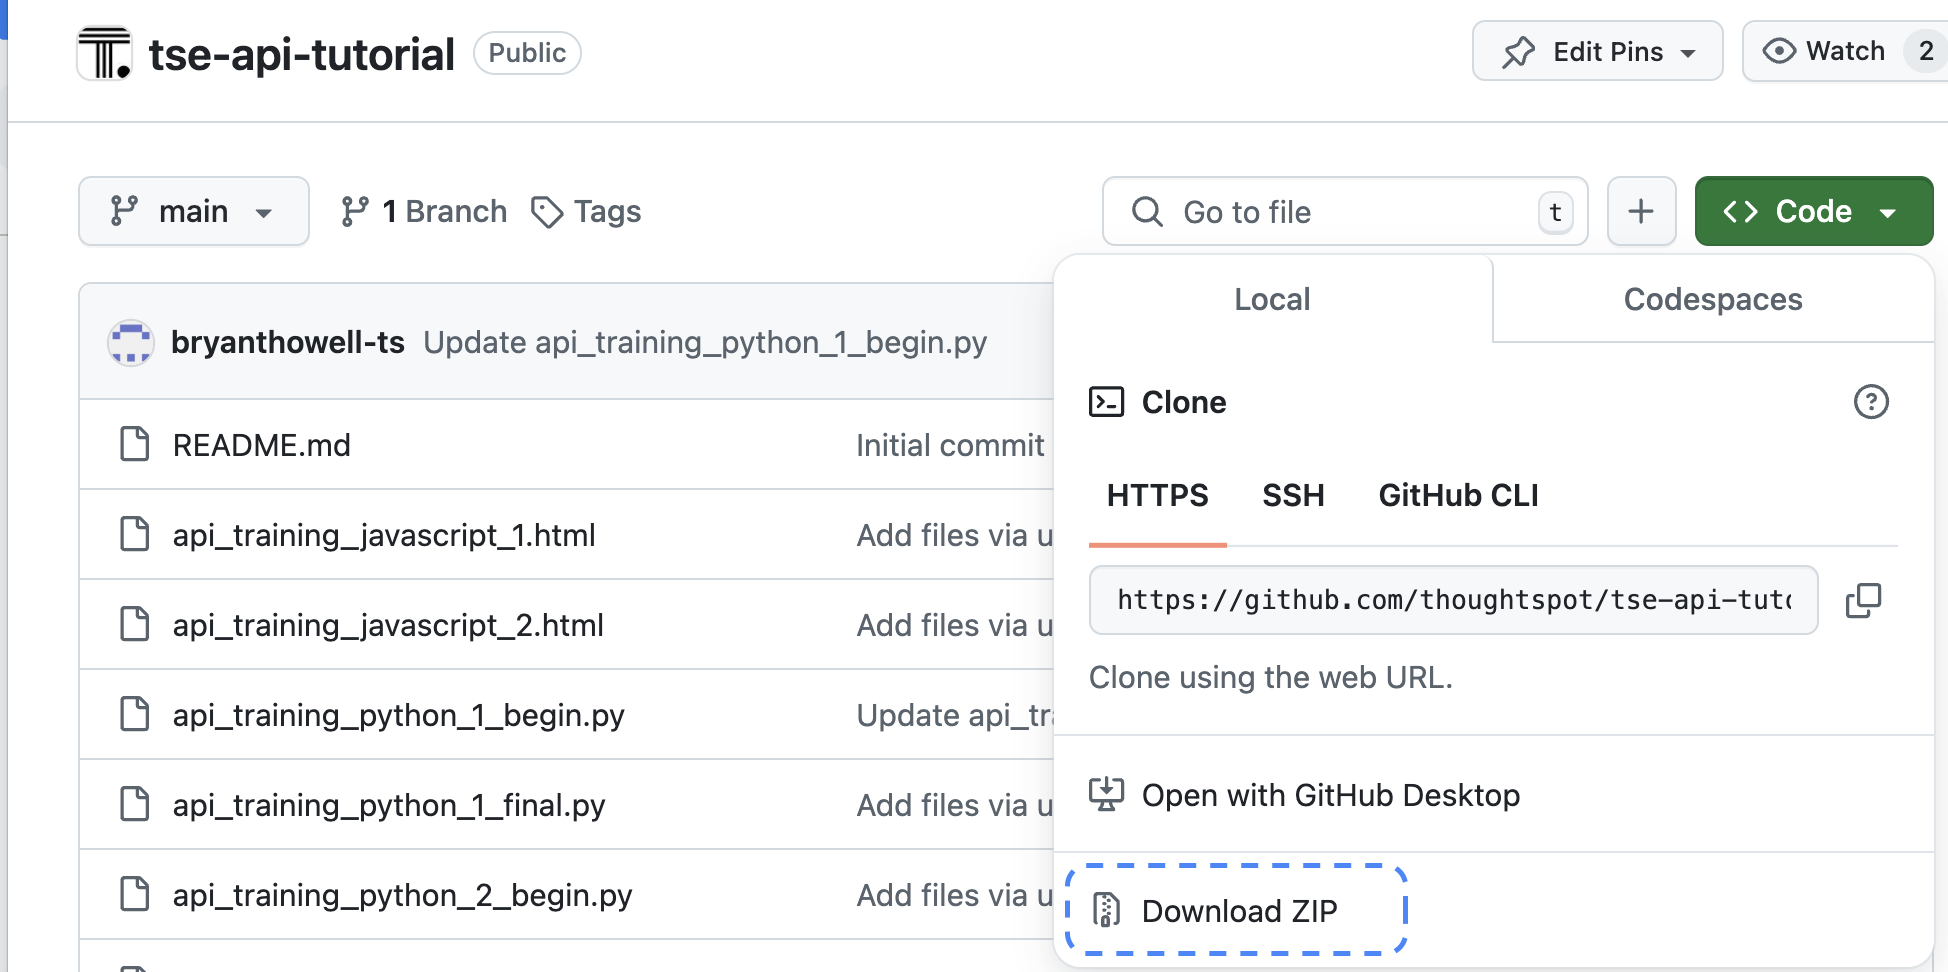Open the api_training_python_1_final.py file
This screenshot has height=972, width=1948.
point(388,804)
